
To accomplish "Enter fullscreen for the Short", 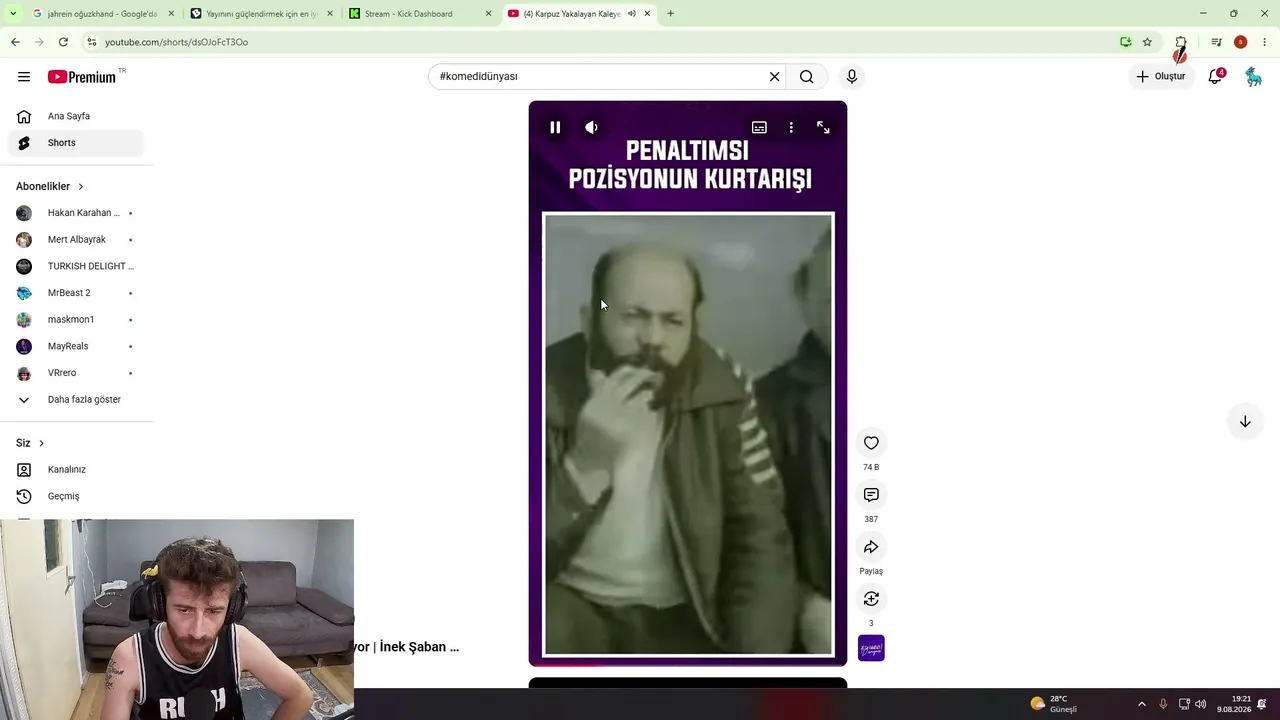I will [x=823, y=127].
